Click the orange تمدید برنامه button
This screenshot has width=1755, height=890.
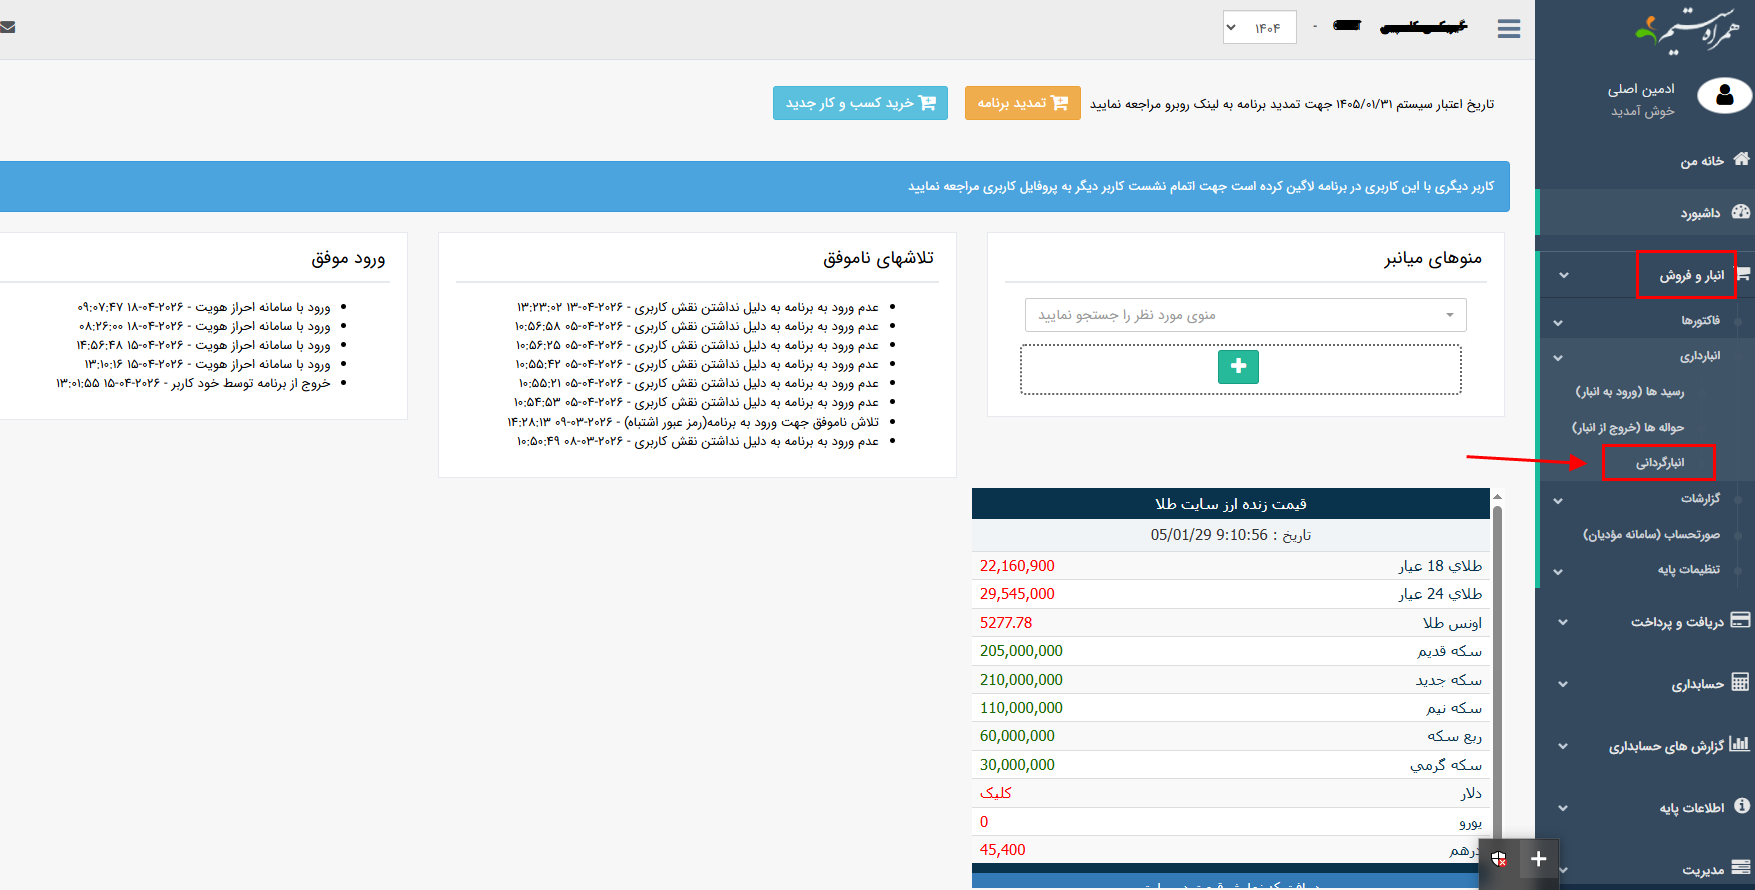point(1022,103)
